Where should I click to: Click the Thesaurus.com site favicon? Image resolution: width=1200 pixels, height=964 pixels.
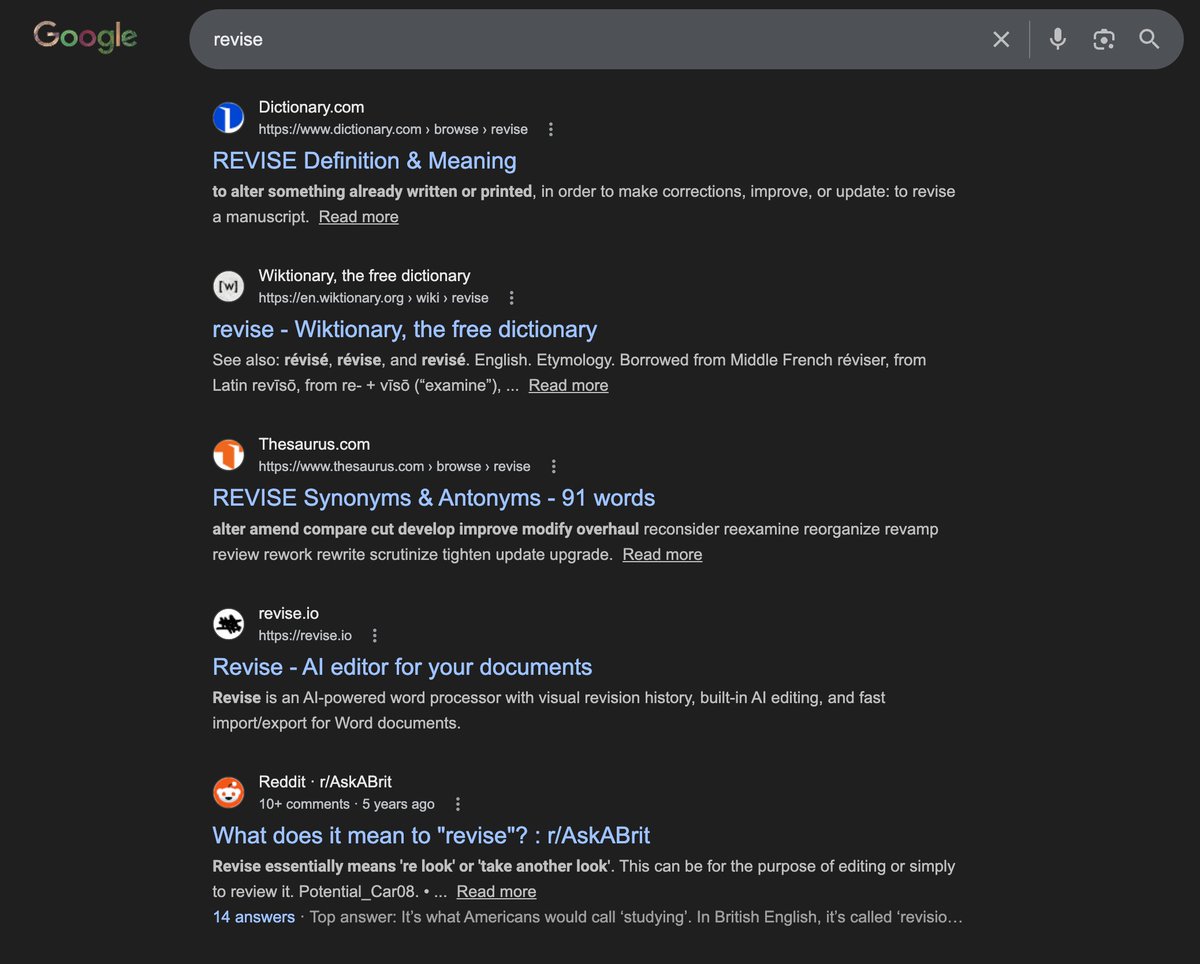tap(228, 454)
